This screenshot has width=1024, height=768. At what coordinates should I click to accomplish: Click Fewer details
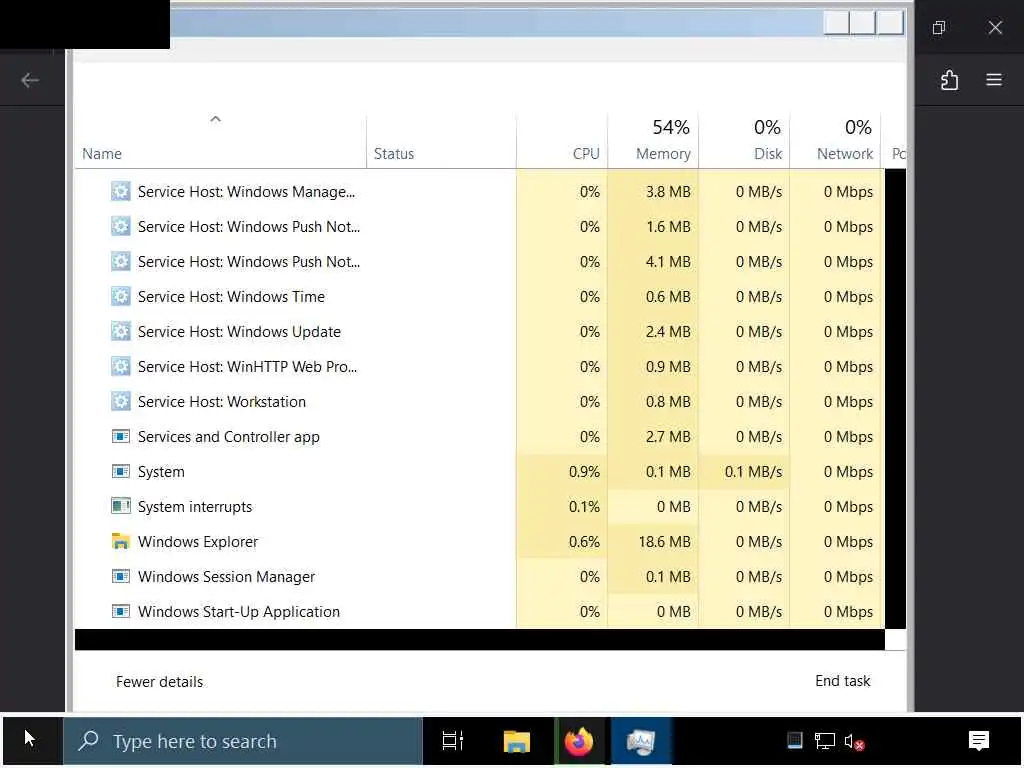159,682
